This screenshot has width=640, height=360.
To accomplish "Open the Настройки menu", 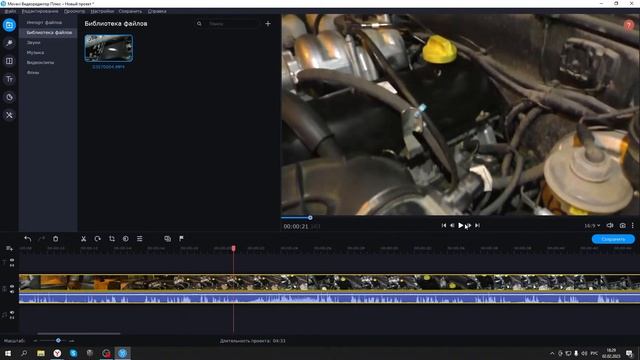I will pyautogui.click(x=102, y=11).
